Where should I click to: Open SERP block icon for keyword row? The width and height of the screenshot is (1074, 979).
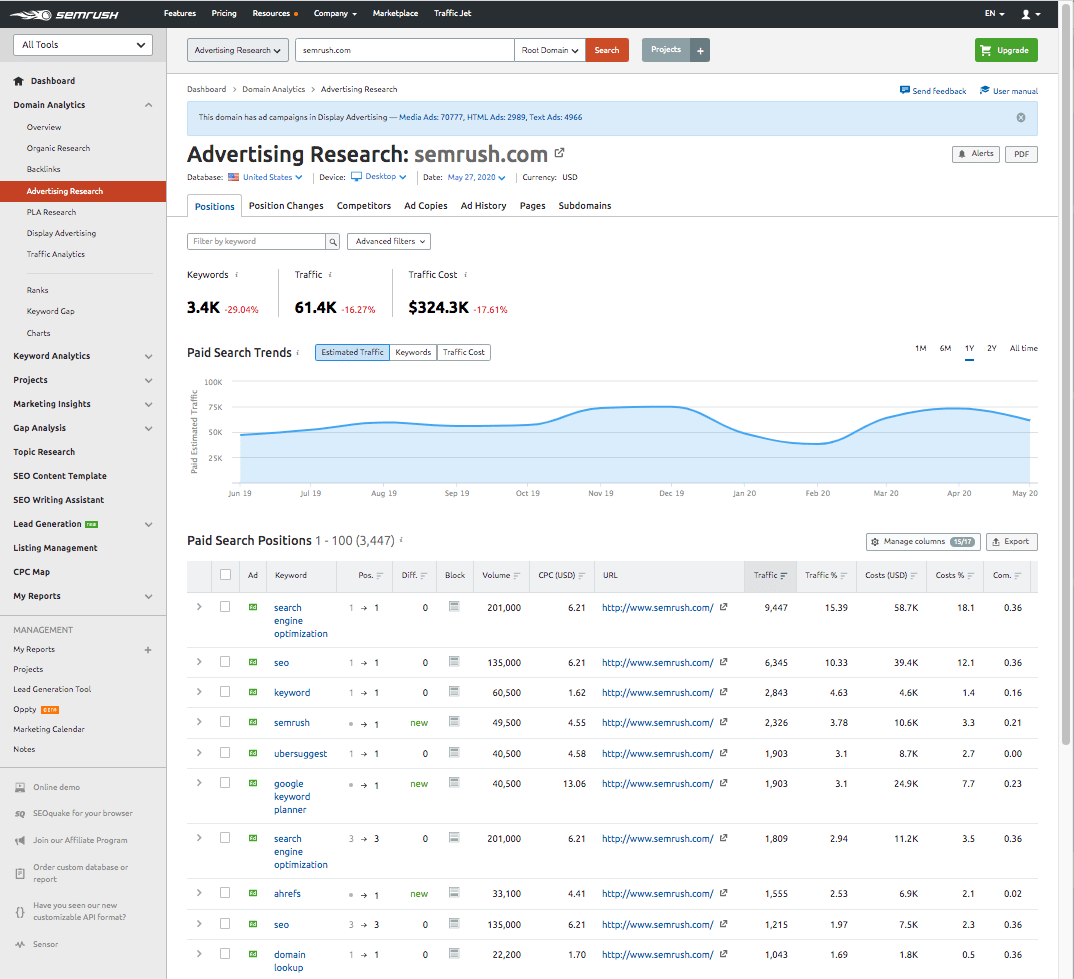coord(454,692)
